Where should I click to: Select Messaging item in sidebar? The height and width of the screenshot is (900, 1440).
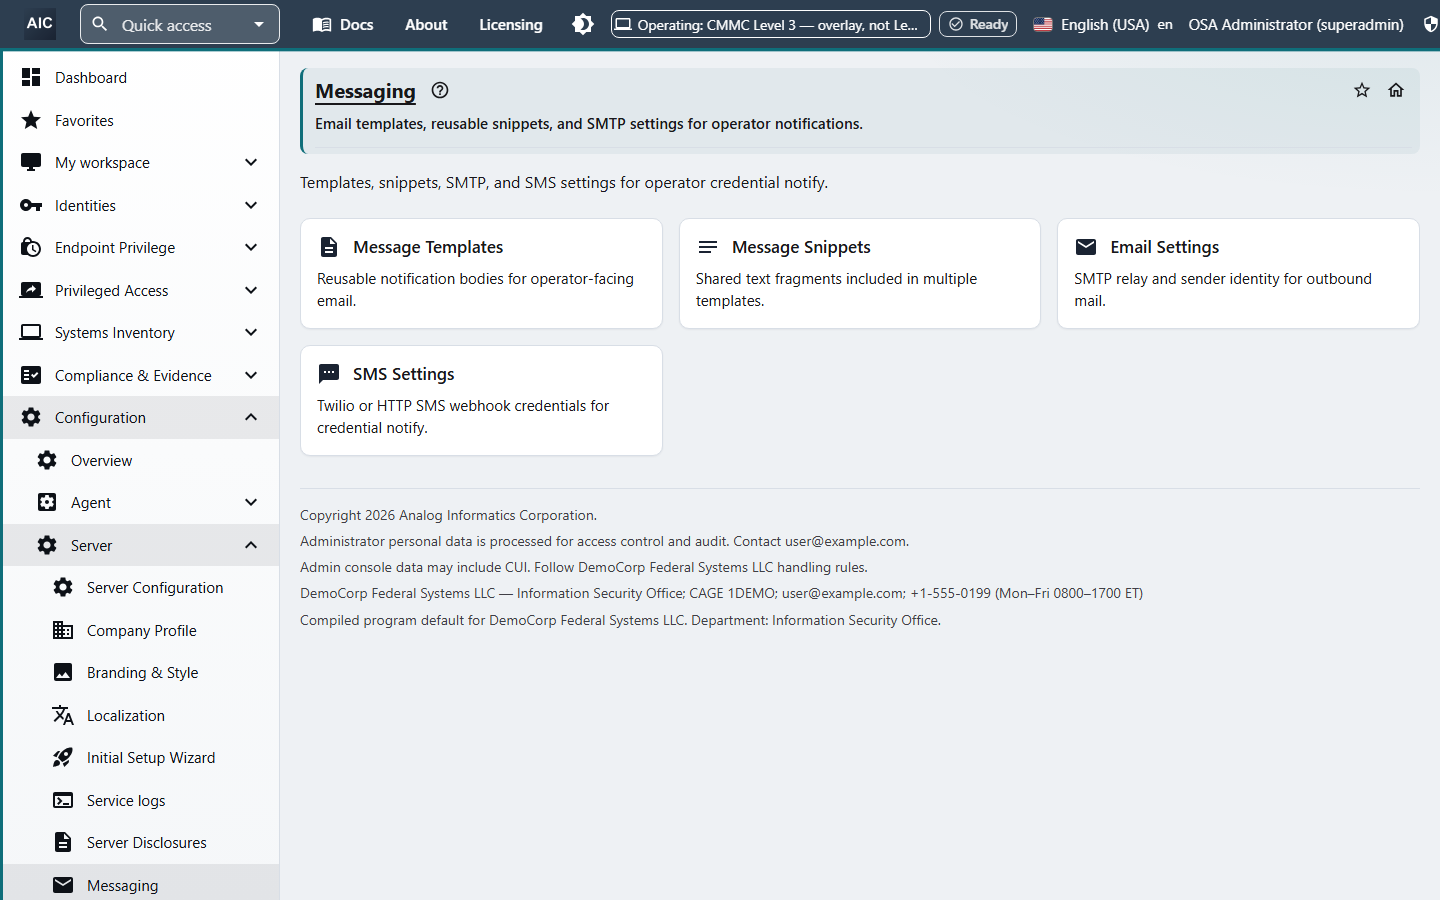140,884
